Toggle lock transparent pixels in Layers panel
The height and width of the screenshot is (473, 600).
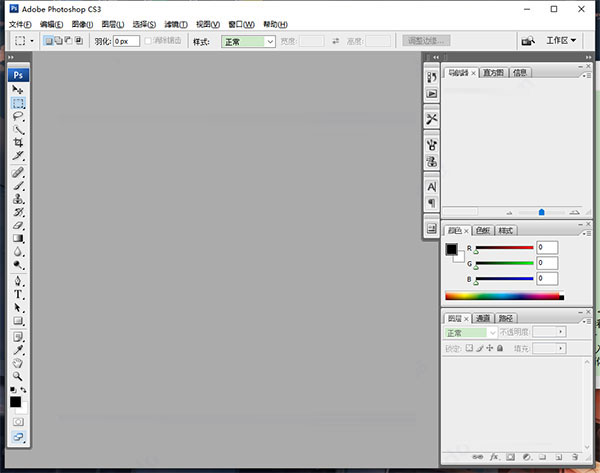[469, 348]
